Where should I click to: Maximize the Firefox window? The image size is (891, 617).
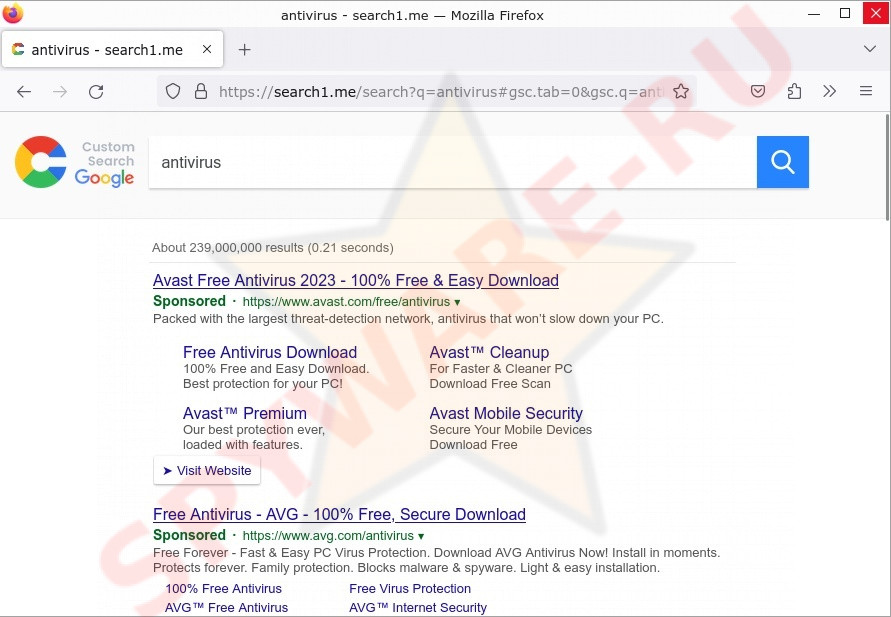tap(845, 13)
